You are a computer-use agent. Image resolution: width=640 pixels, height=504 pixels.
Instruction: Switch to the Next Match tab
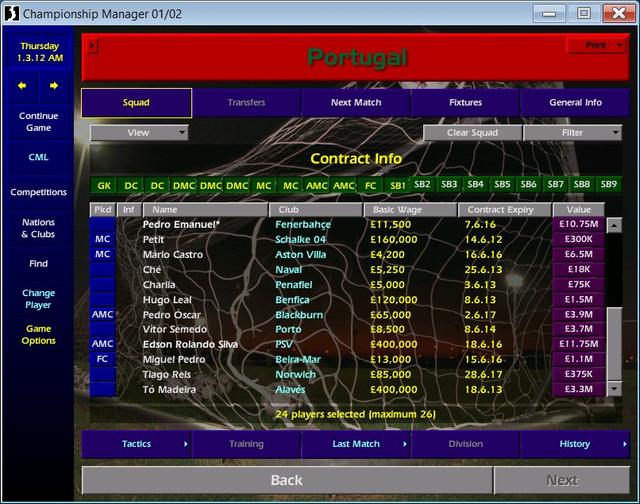356,102
